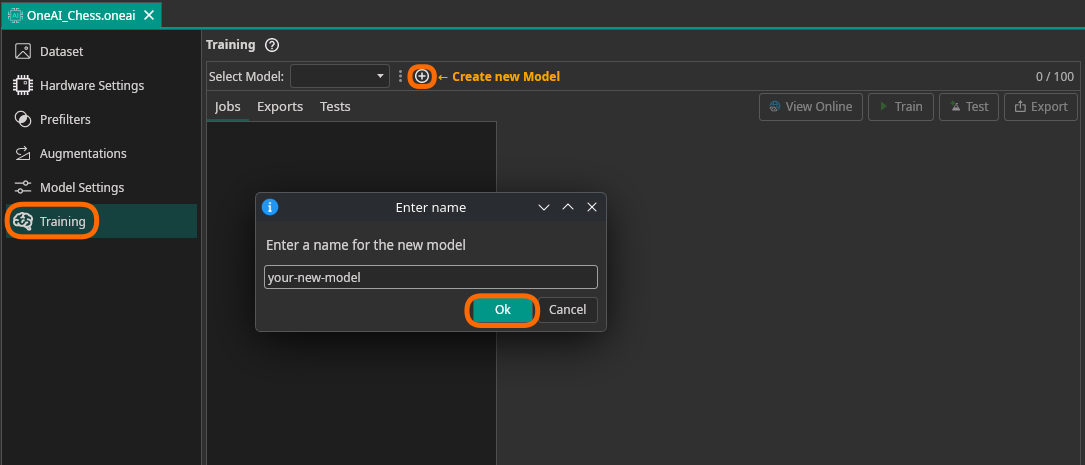Viewport: 1085px width, 465px height.
Task: Click the Augmentations icon in sidebar
Action: [x=23, y=153]
